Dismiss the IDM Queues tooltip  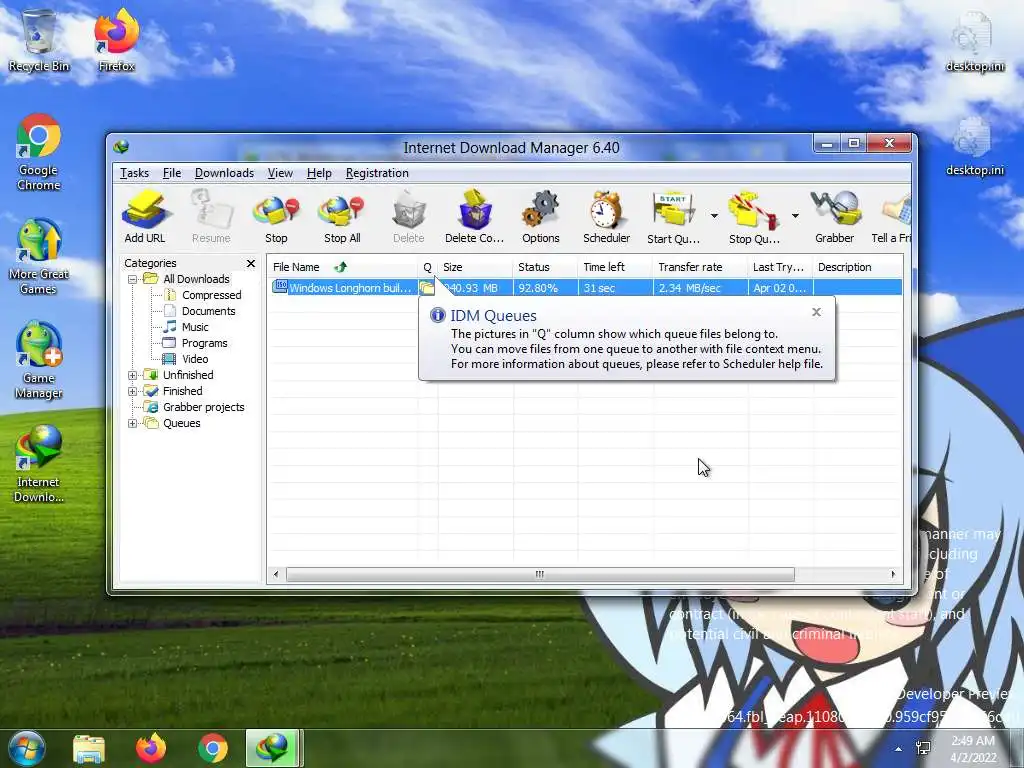coord(816,312)
